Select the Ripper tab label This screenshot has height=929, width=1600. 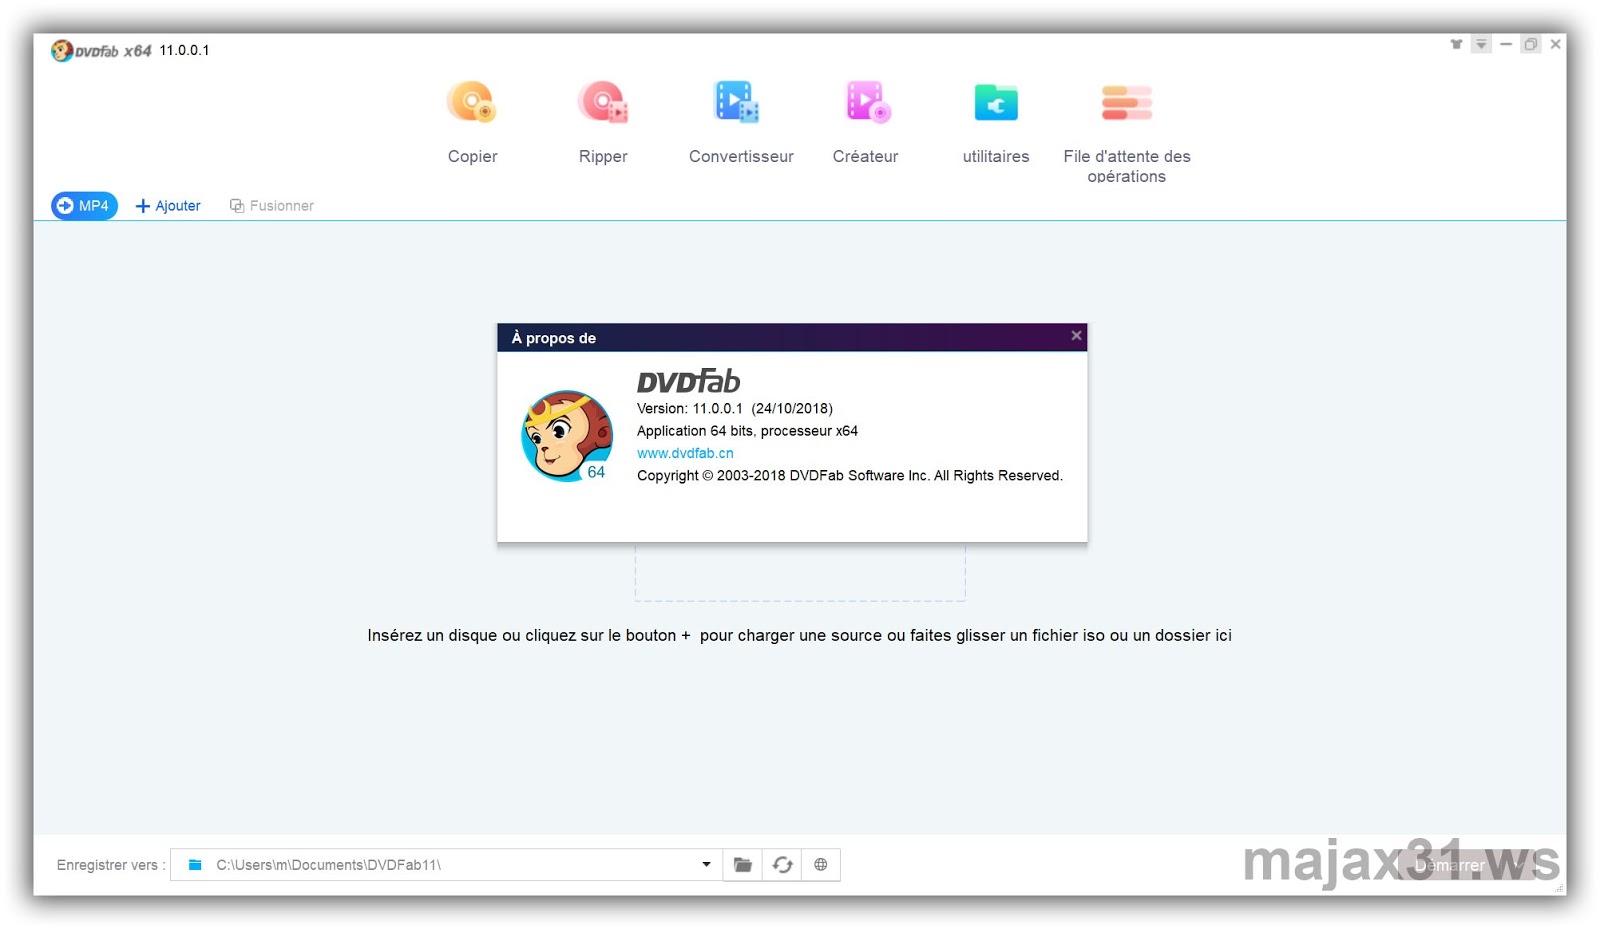[603, 156]
